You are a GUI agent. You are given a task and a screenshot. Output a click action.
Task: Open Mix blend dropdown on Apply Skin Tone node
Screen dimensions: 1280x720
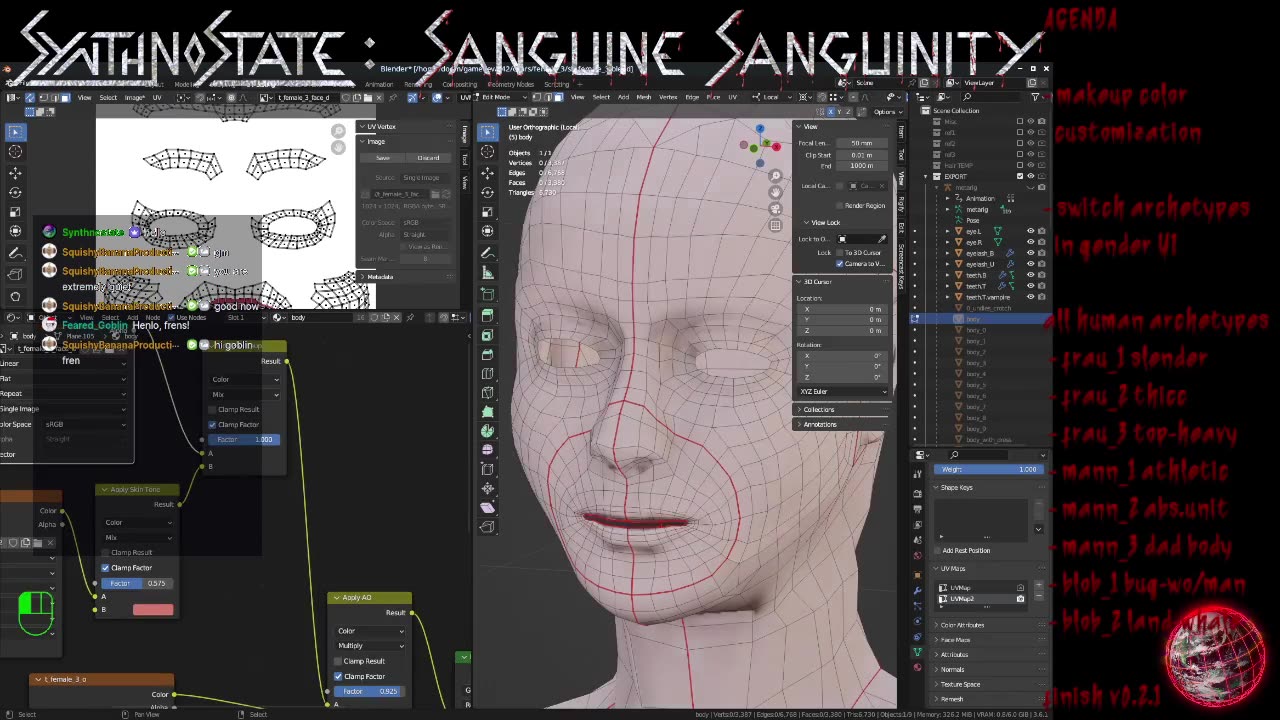point(139,538)
